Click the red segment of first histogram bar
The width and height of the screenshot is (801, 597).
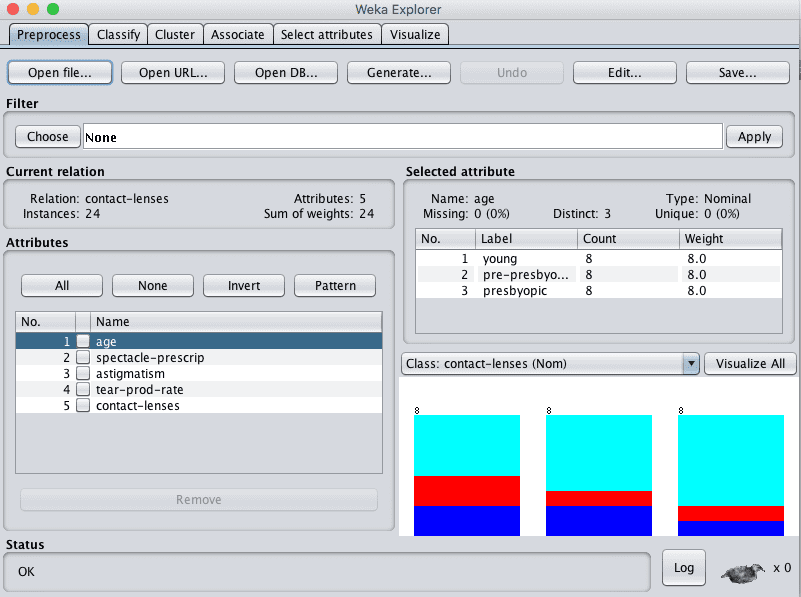point(467,491)
